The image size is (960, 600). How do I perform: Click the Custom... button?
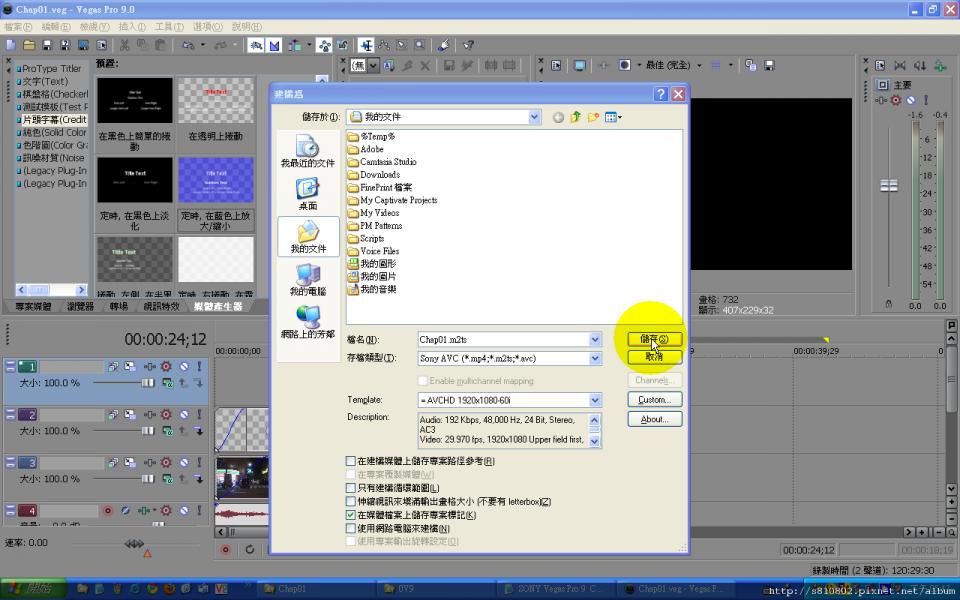[x=654, y=400]
